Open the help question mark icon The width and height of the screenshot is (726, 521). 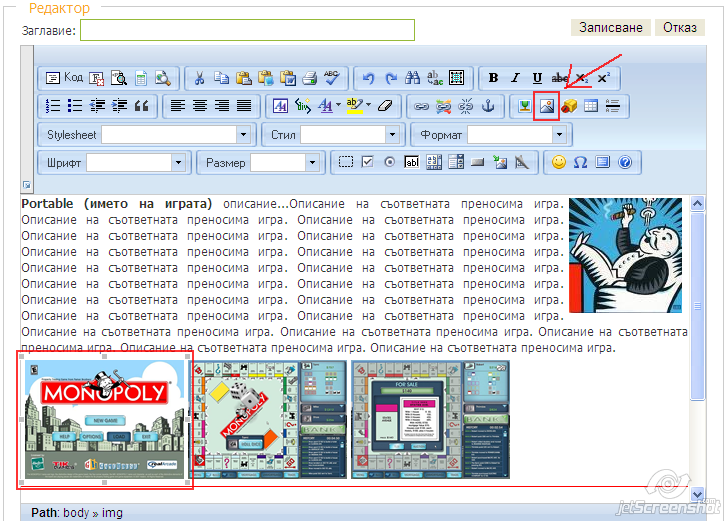coord(625,162)
